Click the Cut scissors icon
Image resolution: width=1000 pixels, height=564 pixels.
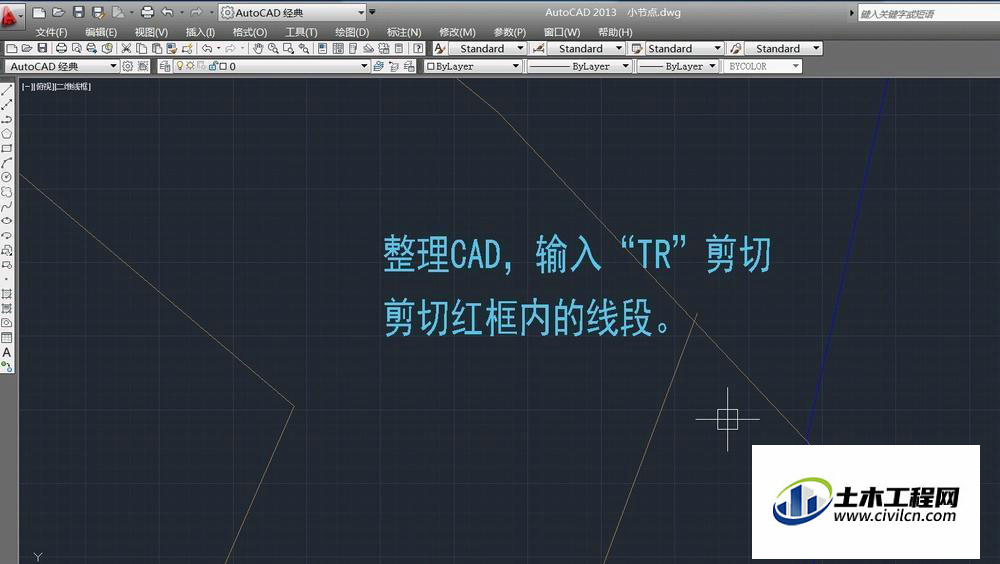point(126,48)
